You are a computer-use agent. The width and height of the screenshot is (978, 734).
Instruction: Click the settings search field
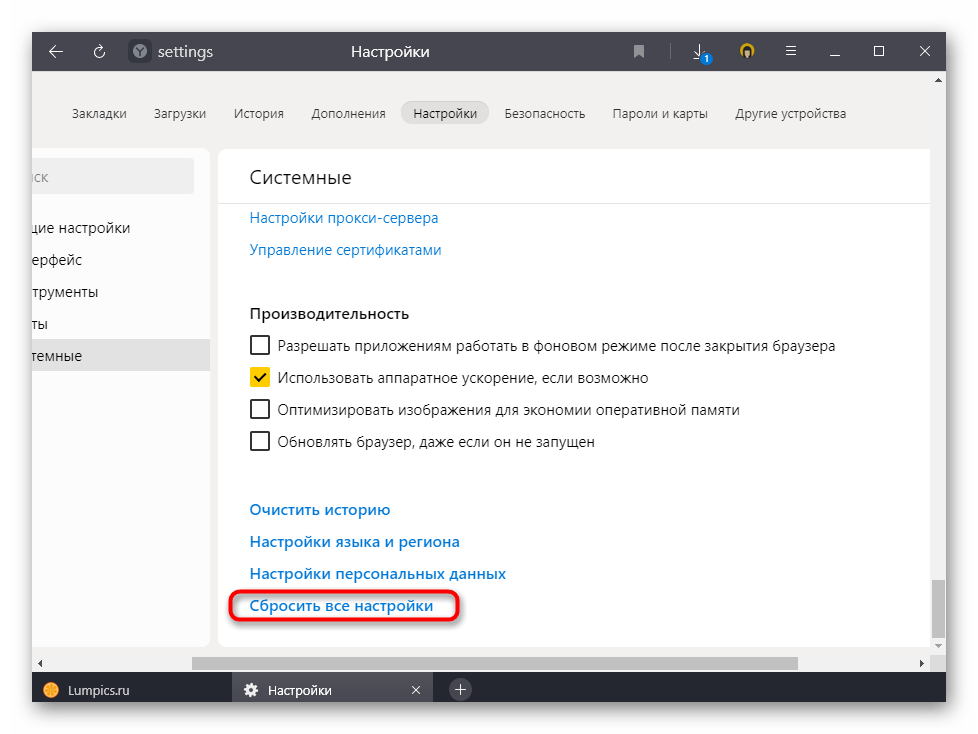(113, 176)
